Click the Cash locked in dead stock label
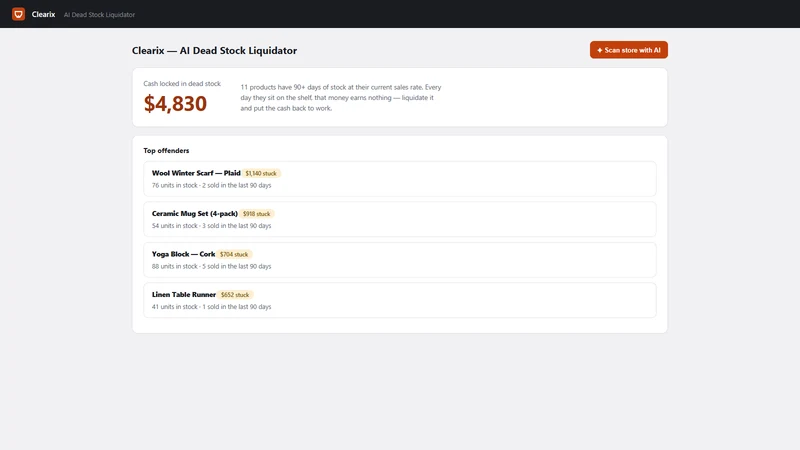 (182, 84)
